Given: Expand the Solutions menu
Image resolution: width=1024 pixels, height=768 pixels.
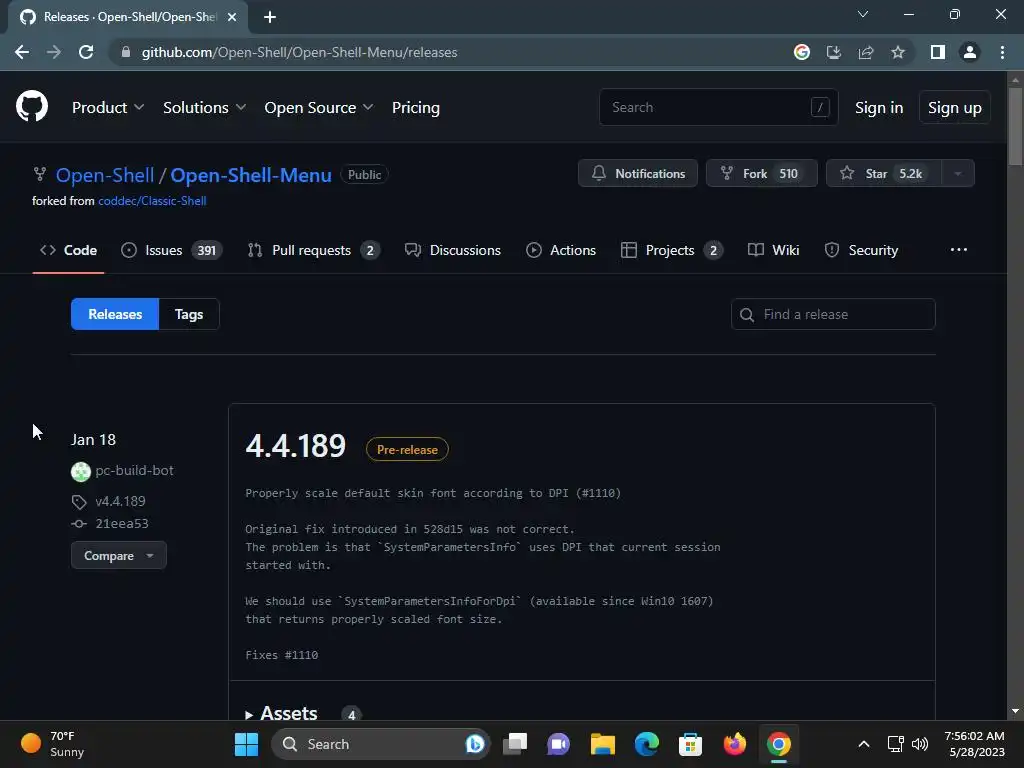Looking at the screenshot, I should pos(204,107).
